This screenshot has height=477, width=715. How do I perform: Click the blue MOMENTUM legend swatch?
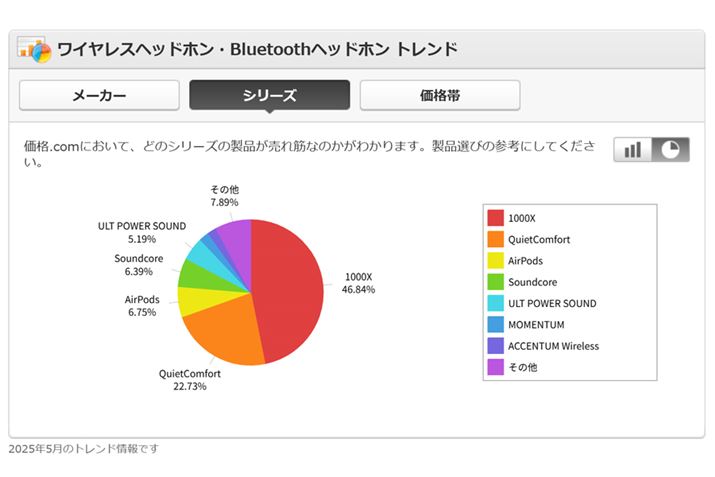[x=495, y=325]
